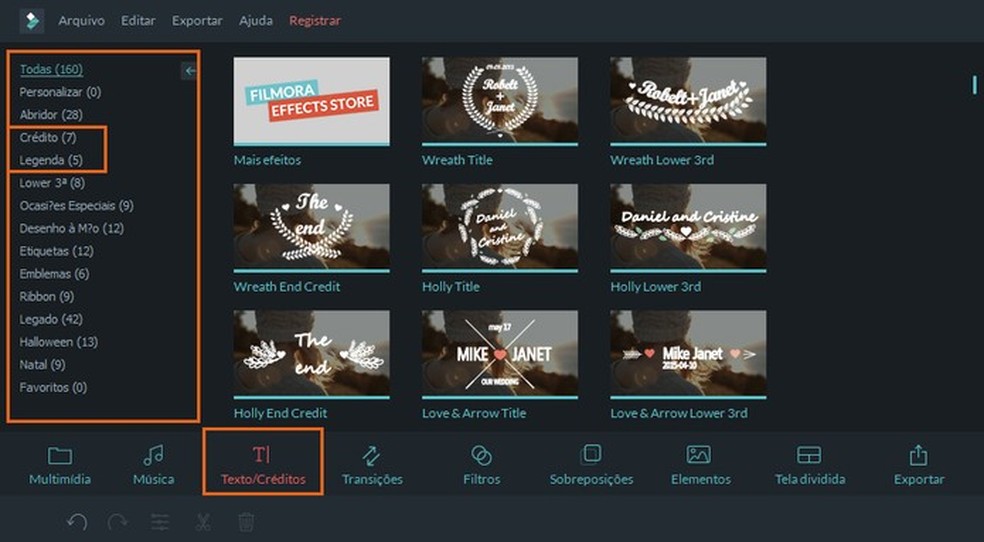Screen dimensions: 984x542
Task: Click the Wreath Title caption text
Action: click(457, 160)
